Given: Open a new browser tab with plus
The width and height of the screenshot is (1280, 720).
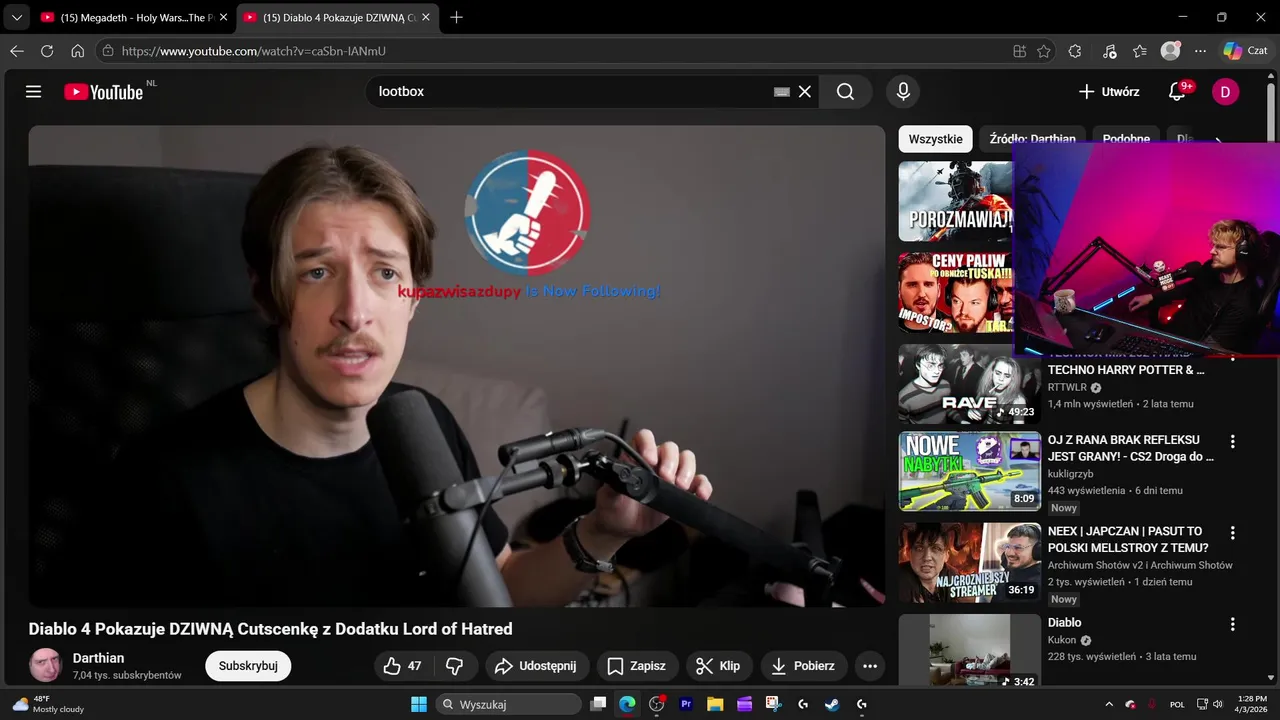Looking at the screenshot, I should pos(457,17).
